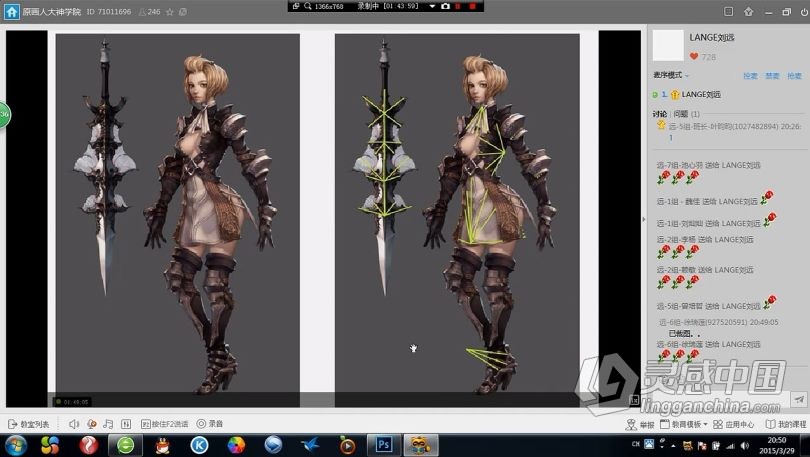Click the green side tab on left edge
Screen dimensions: 810x457
point(5,114)
